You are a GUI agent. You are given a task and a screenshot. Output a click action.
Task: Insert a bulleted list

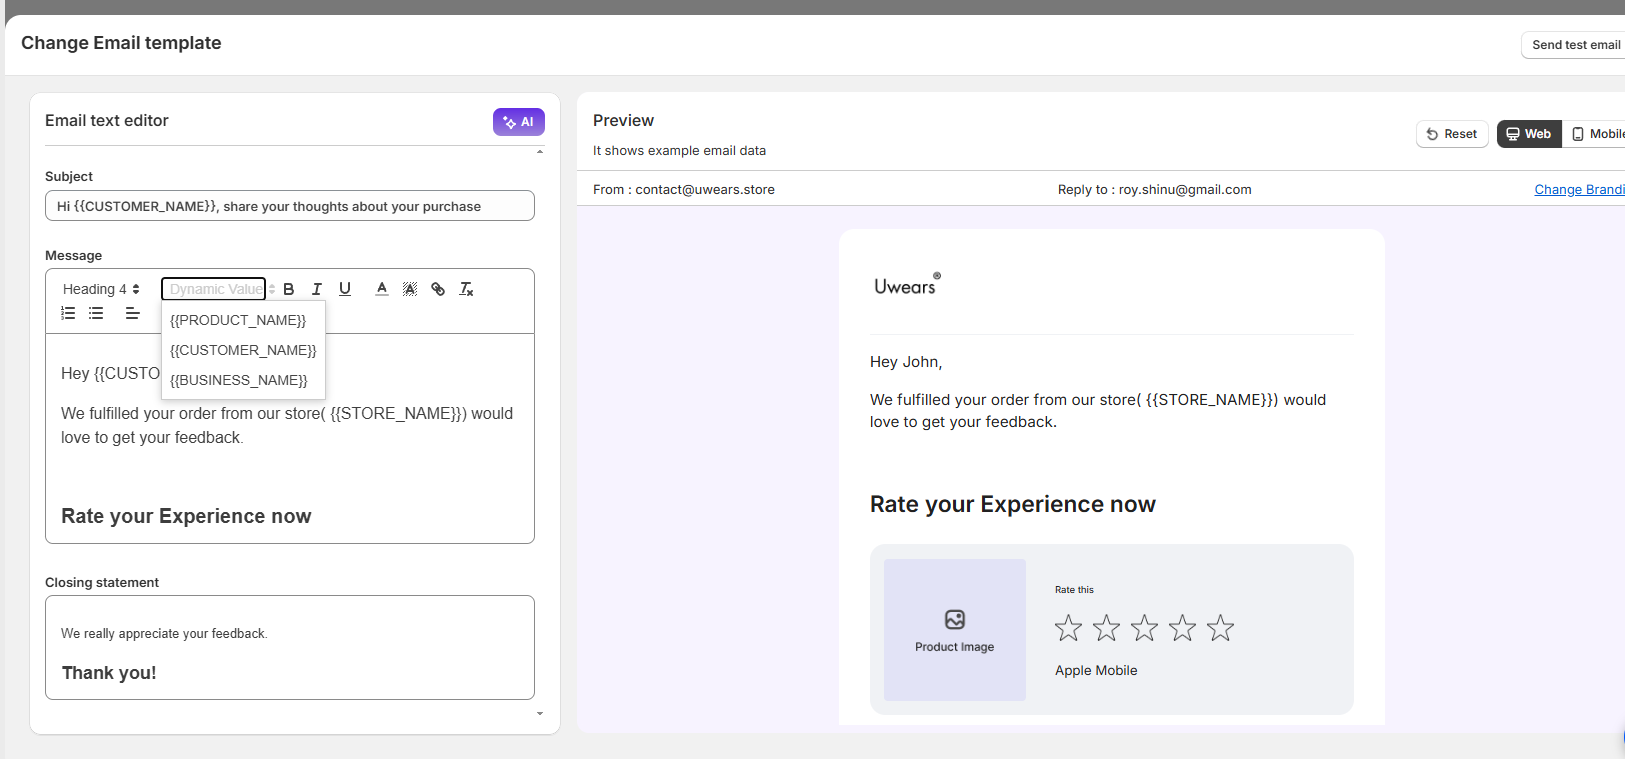pos(96,313)
